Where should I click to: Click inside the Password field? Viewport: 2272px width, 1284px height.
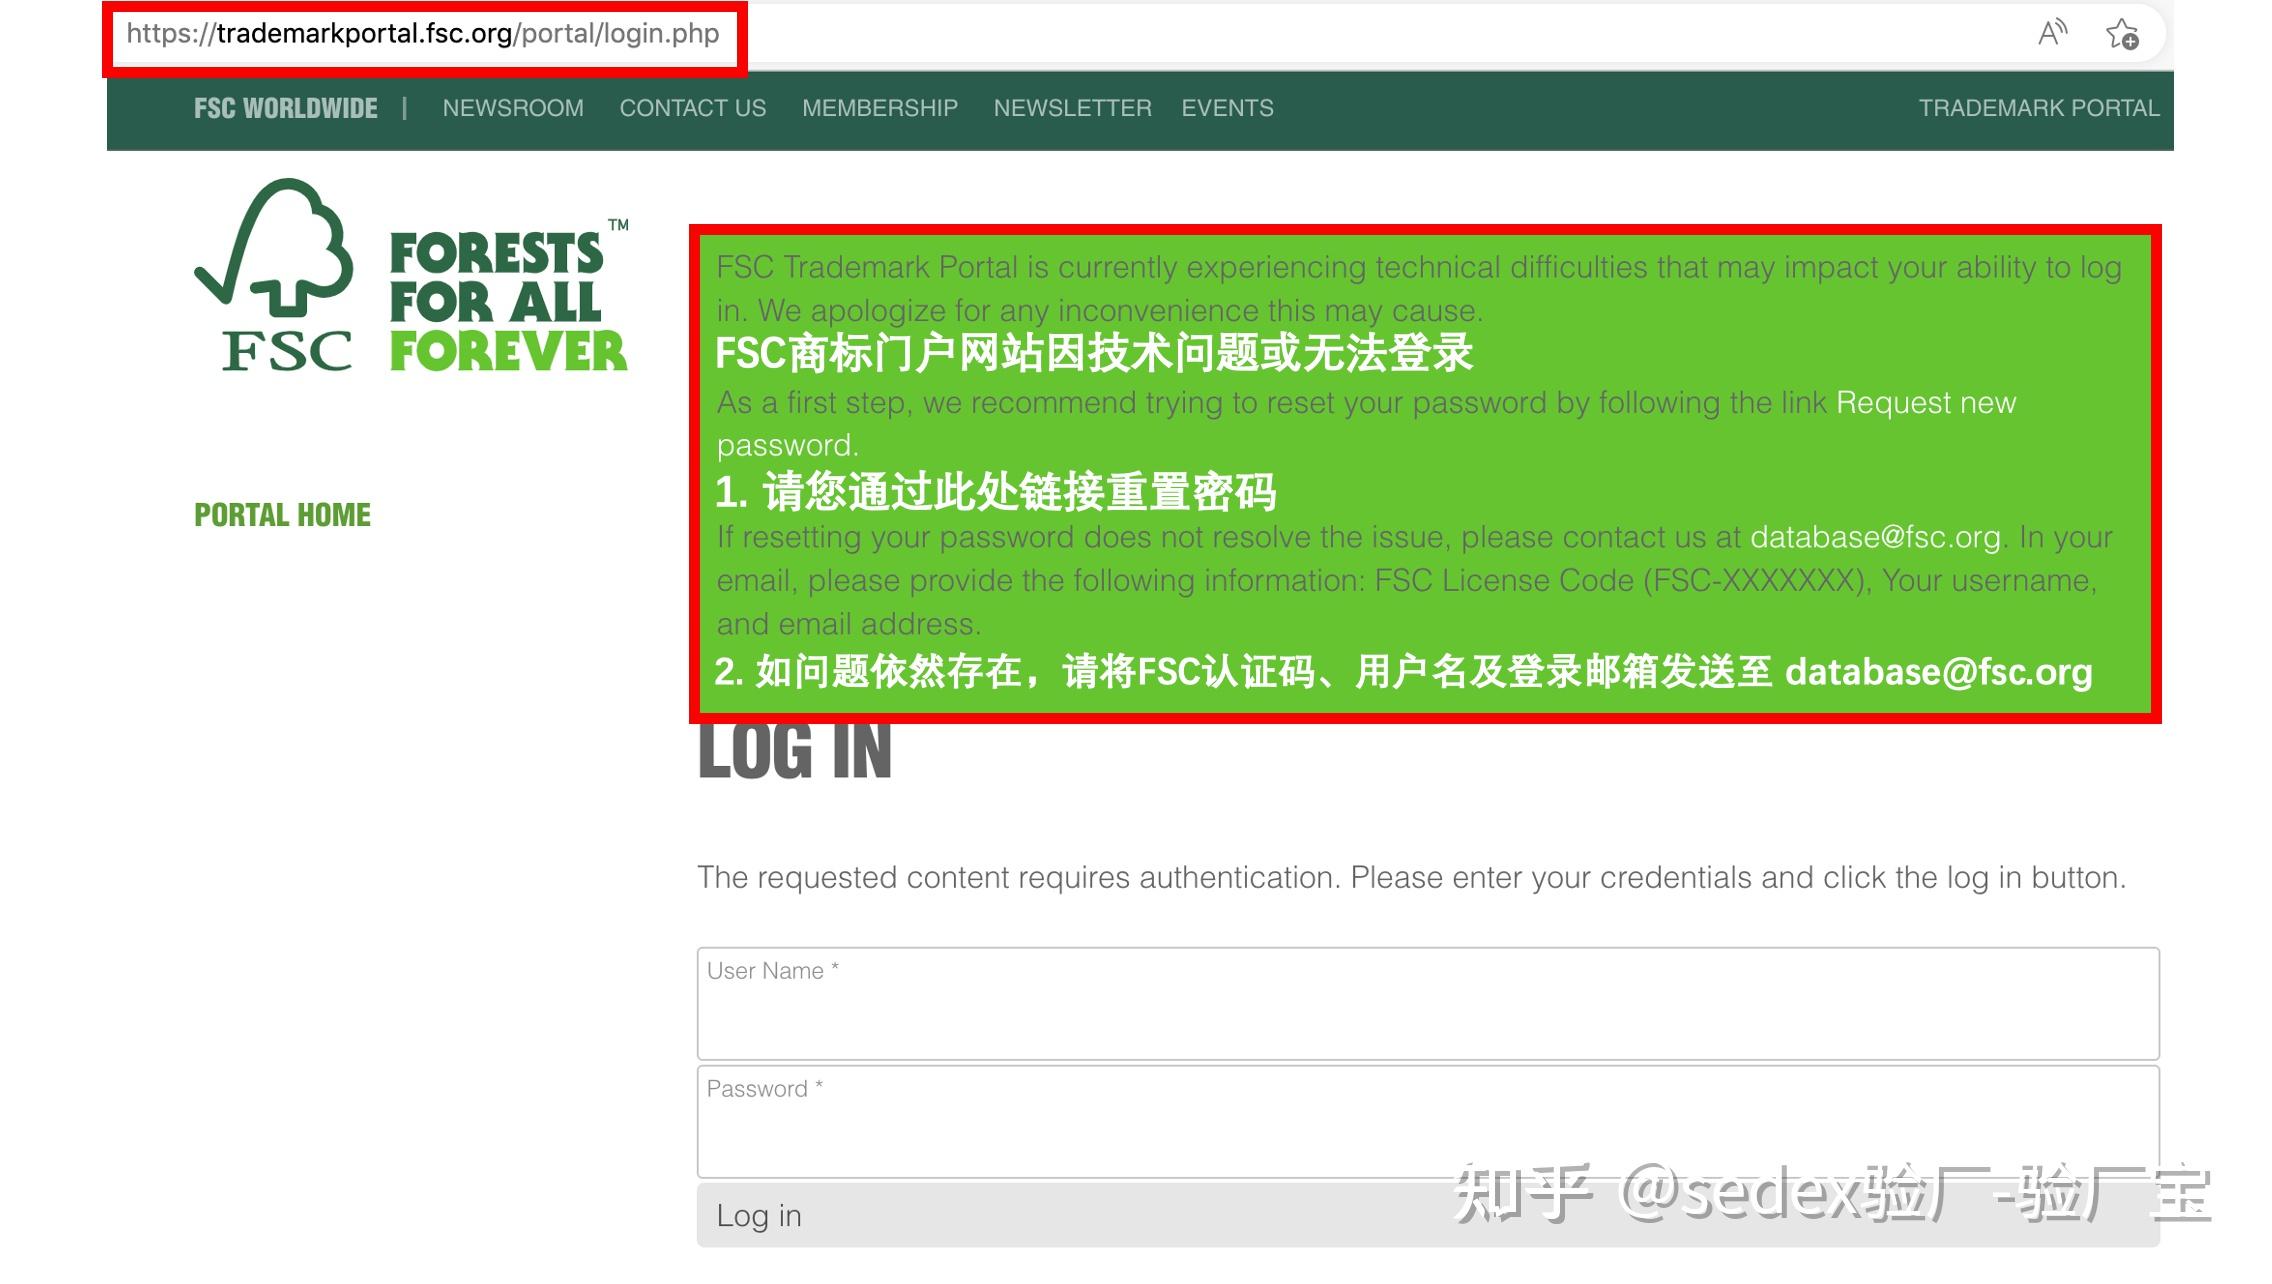[x=1425, y=1120]
